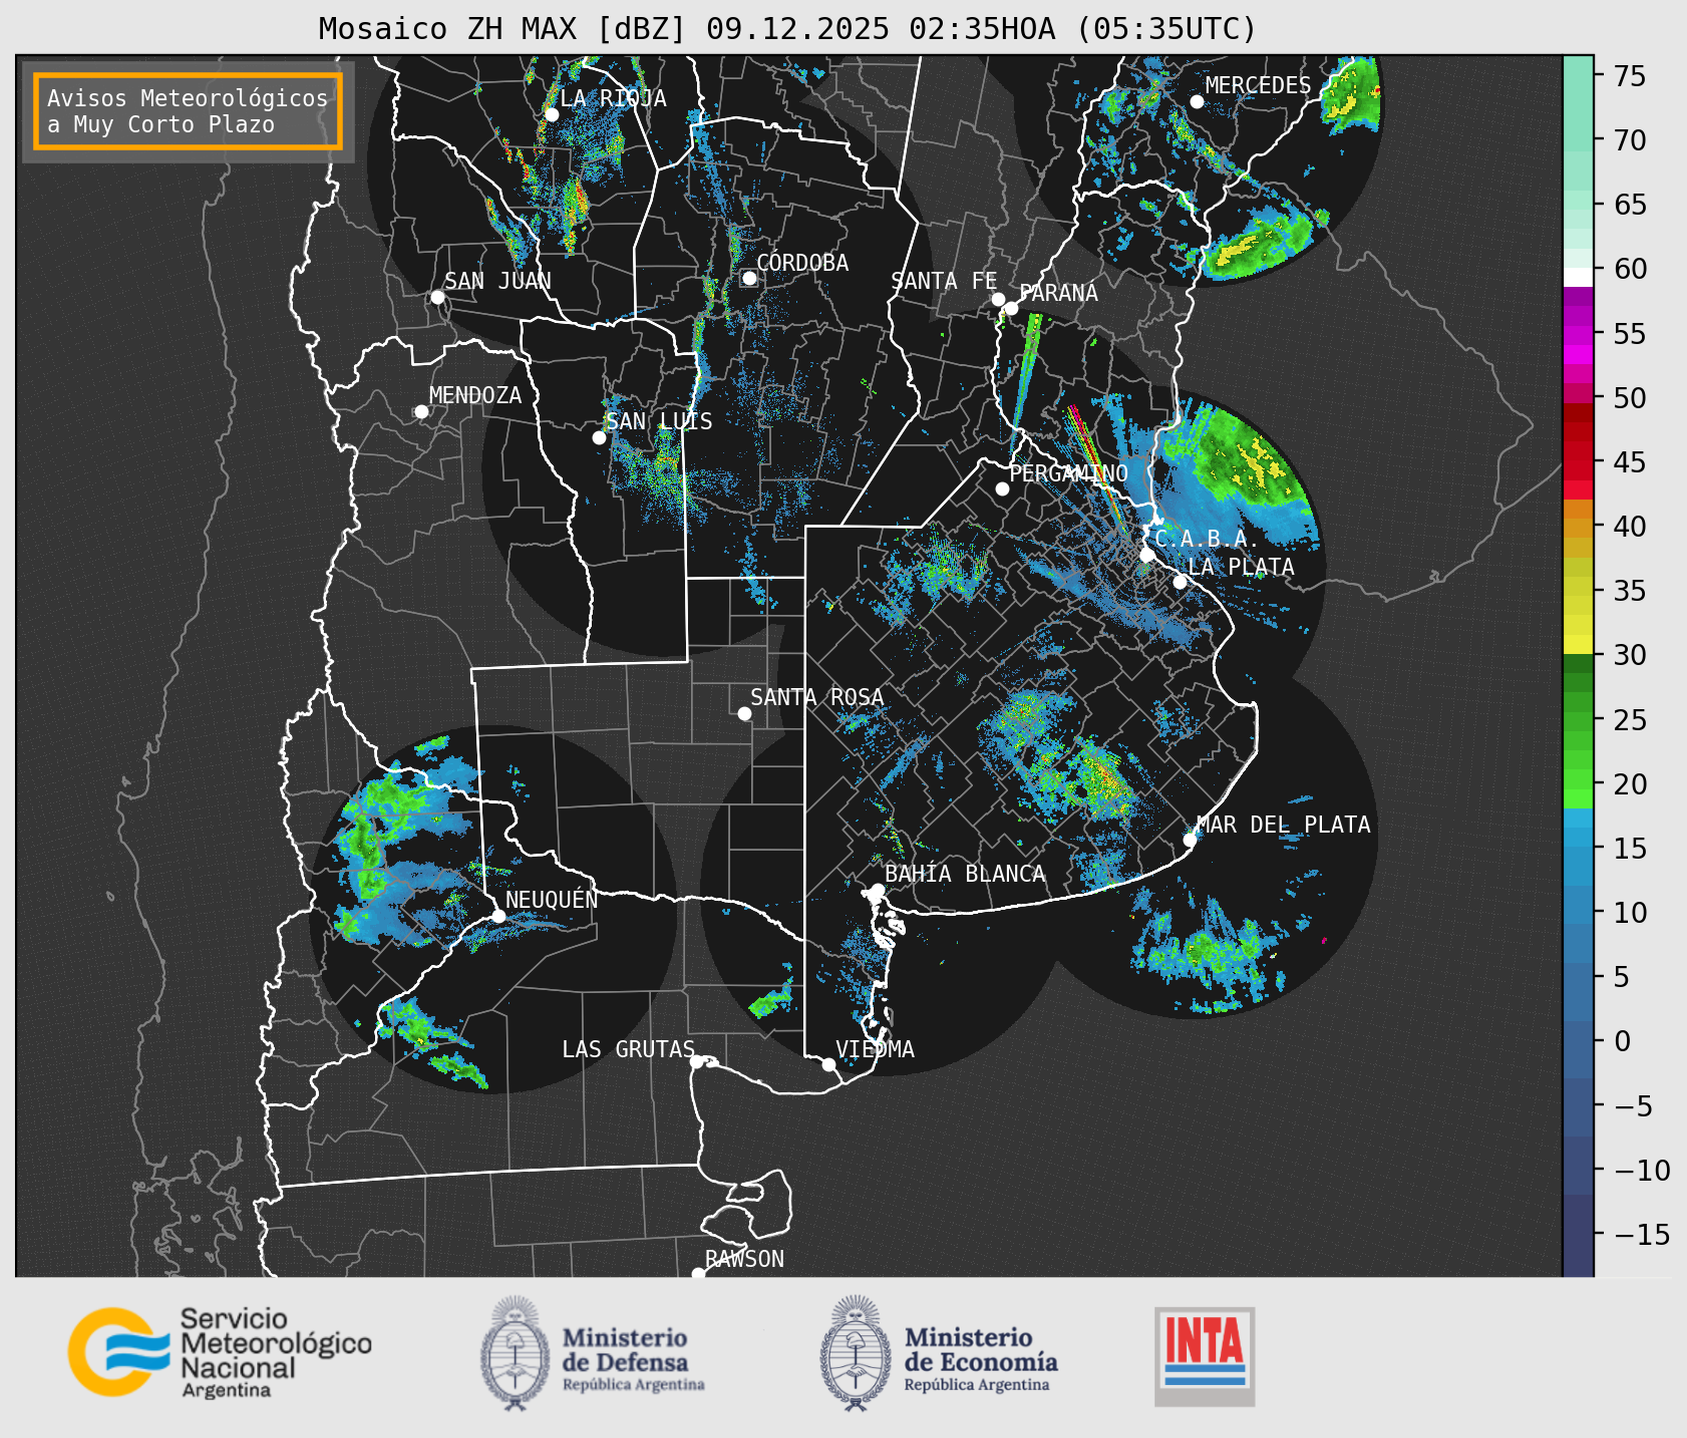Image resolution: width=1687 pixels, height=1438 pixels.
Task: Click the Neuquén city marker dot
Action: pos(498,916)
